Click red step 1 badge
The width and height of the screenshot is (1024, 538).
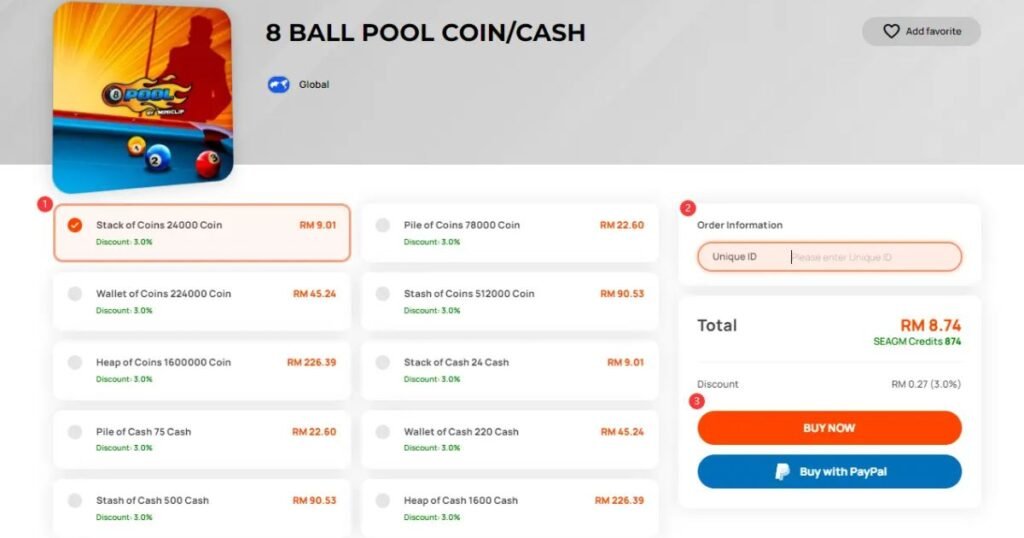point(44,204)
